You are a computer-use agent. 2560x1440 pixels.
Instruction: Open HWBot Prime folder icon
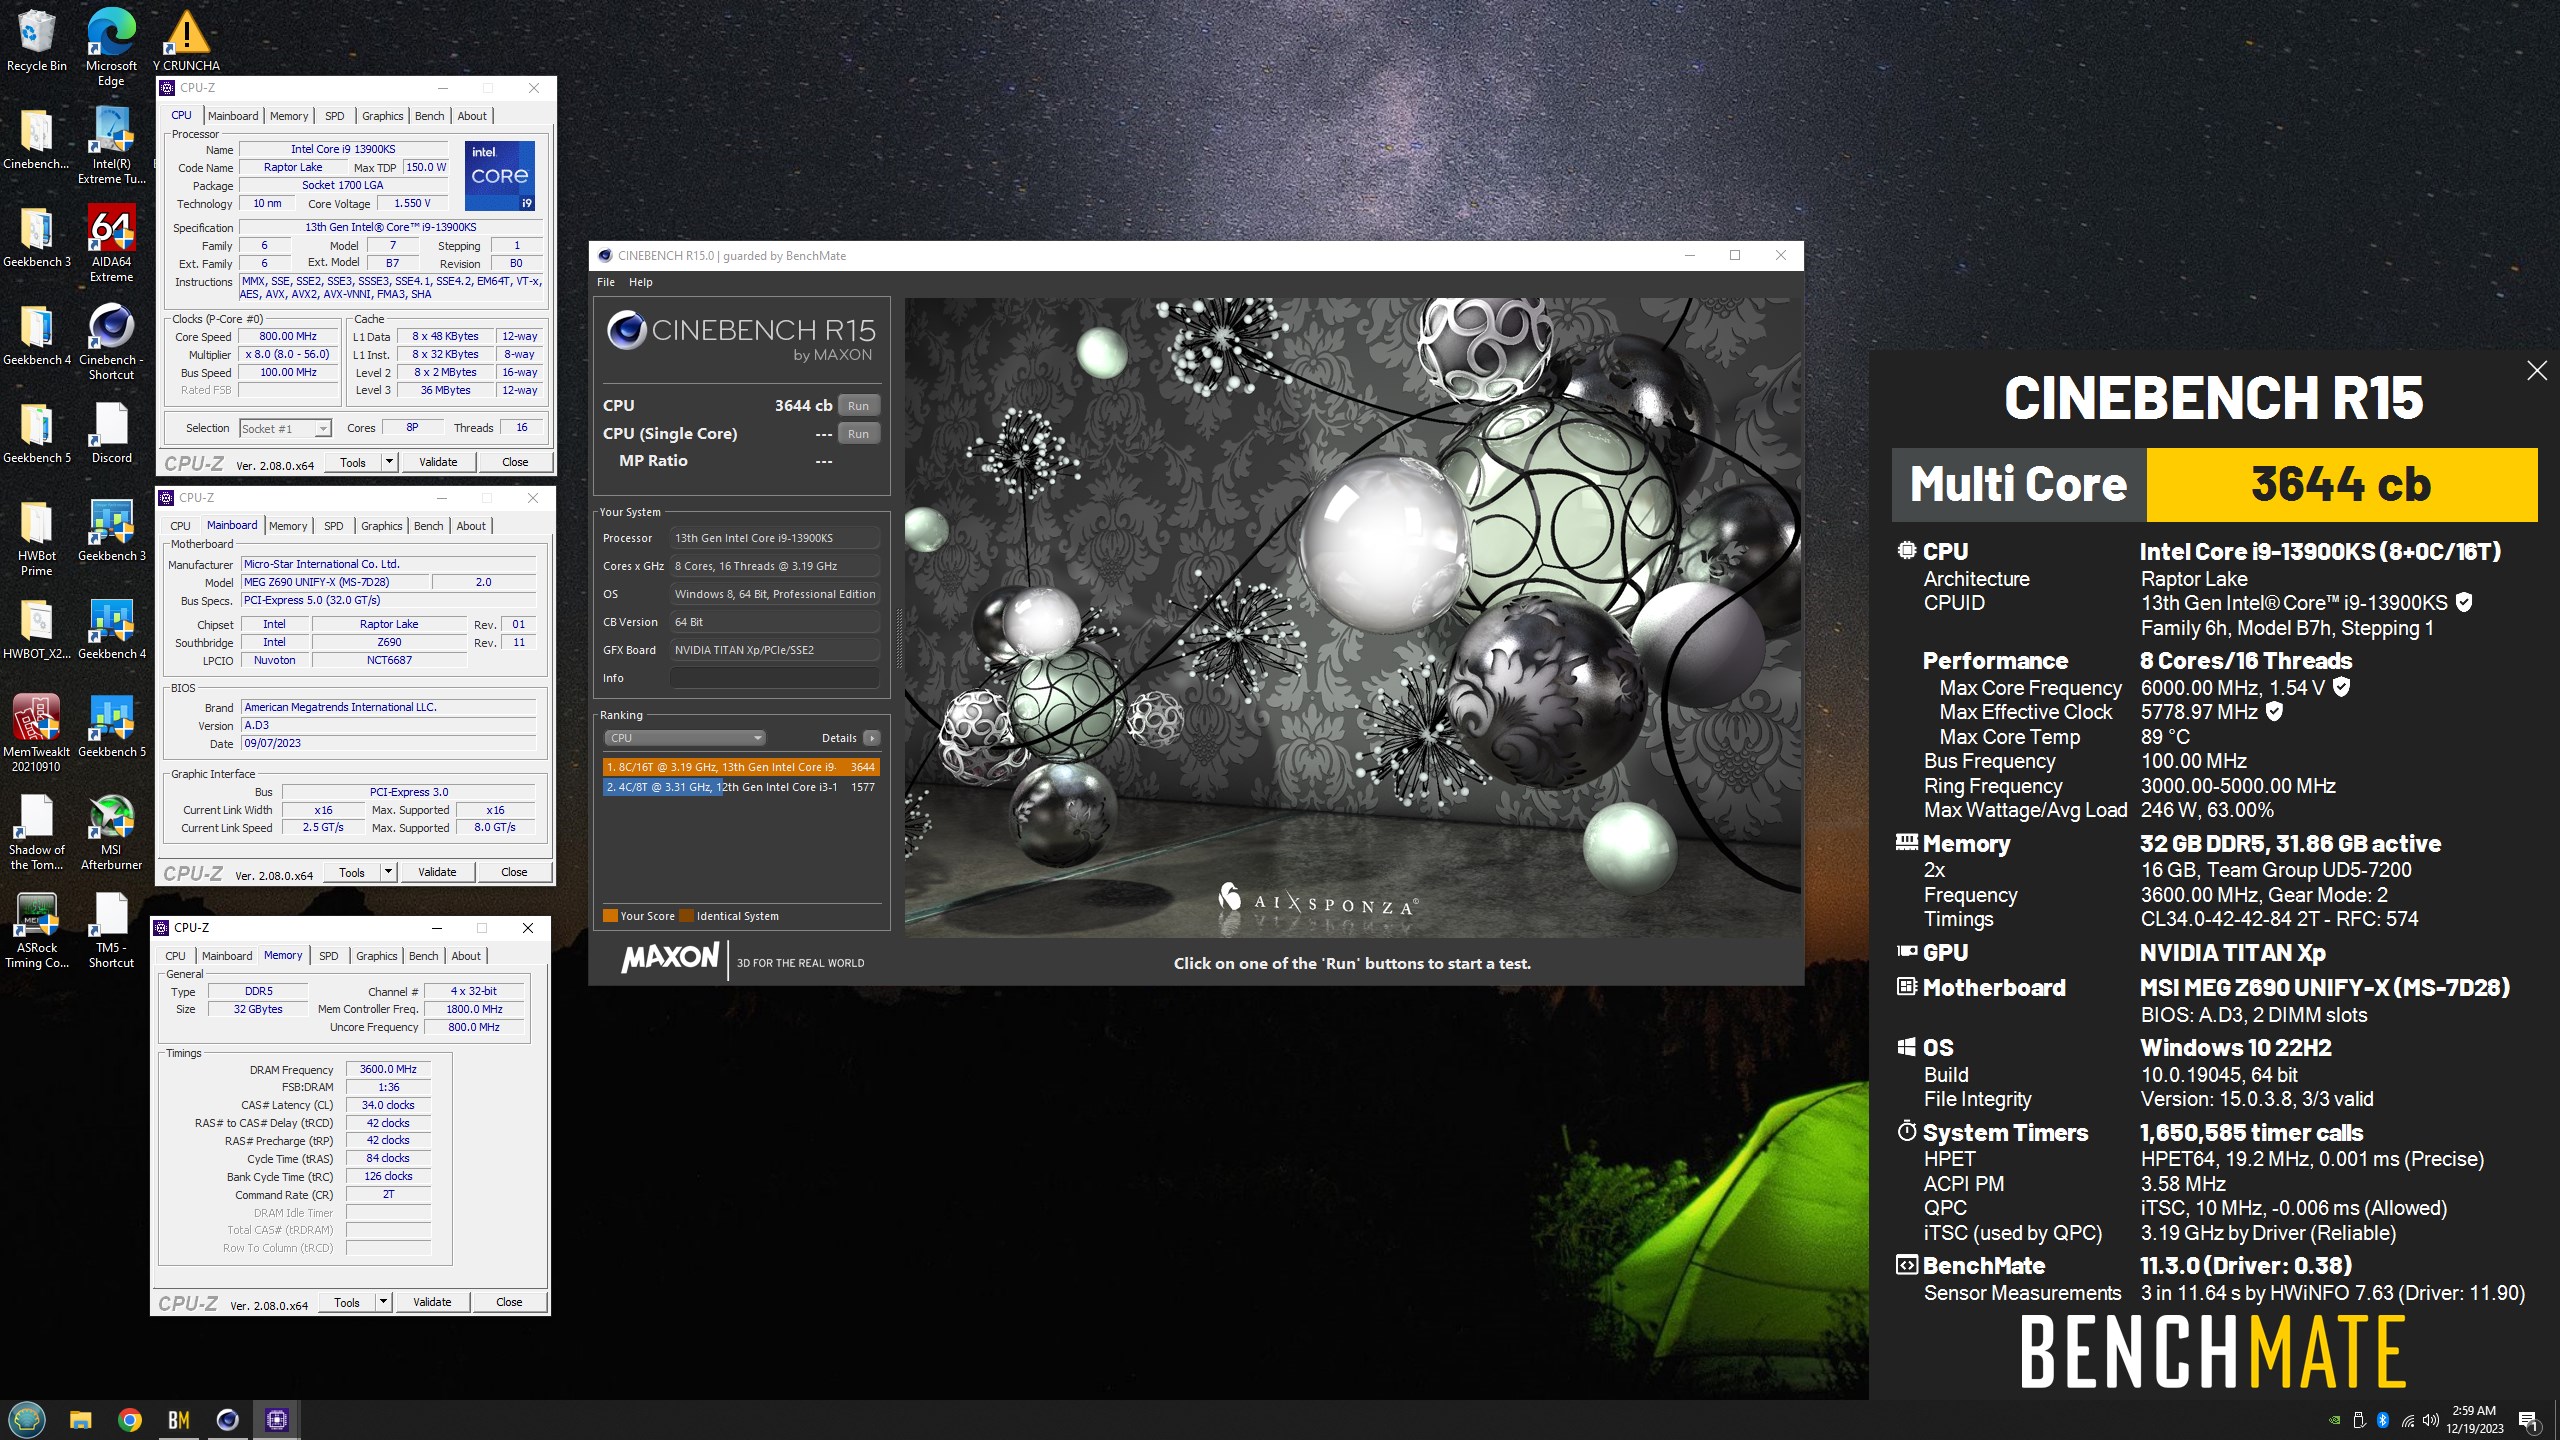36,537
